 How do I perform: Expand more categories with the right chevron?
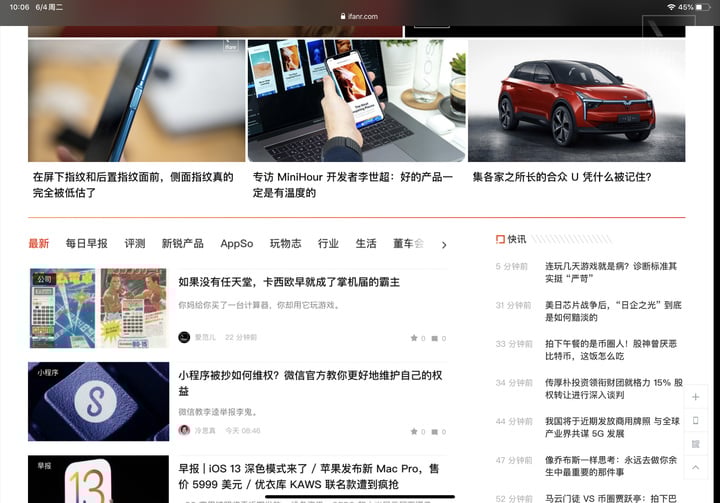click(444, 244)
